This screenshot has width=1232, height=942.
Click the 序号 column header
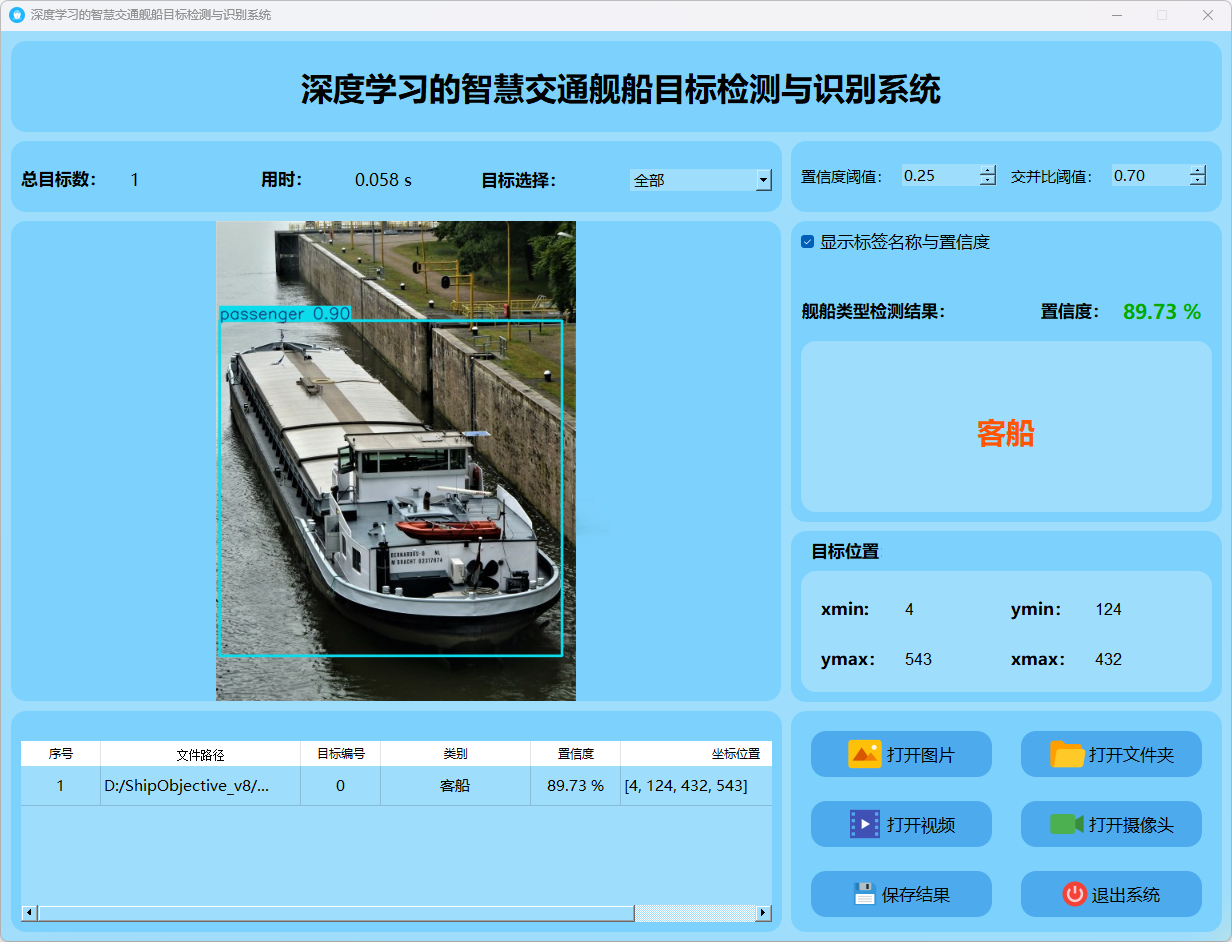point(61,754)
